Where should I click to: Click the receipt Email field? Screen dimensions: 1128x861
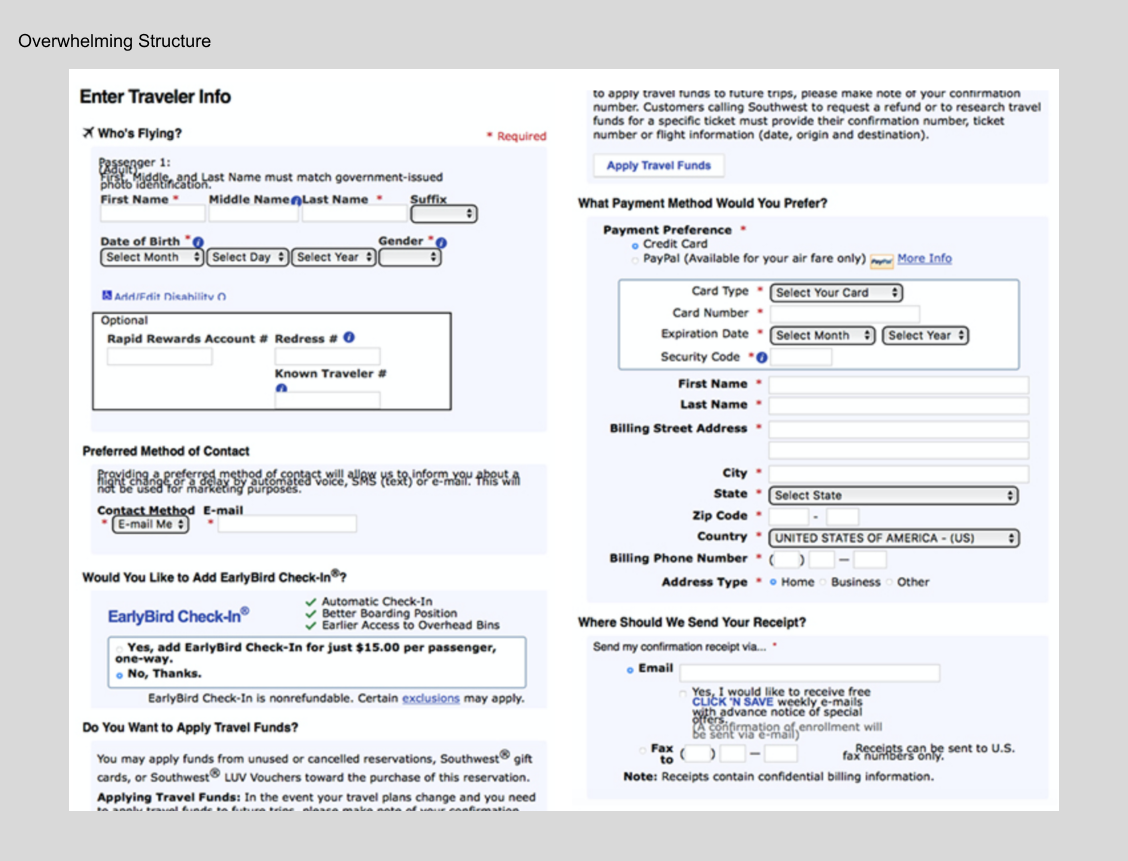809,673
